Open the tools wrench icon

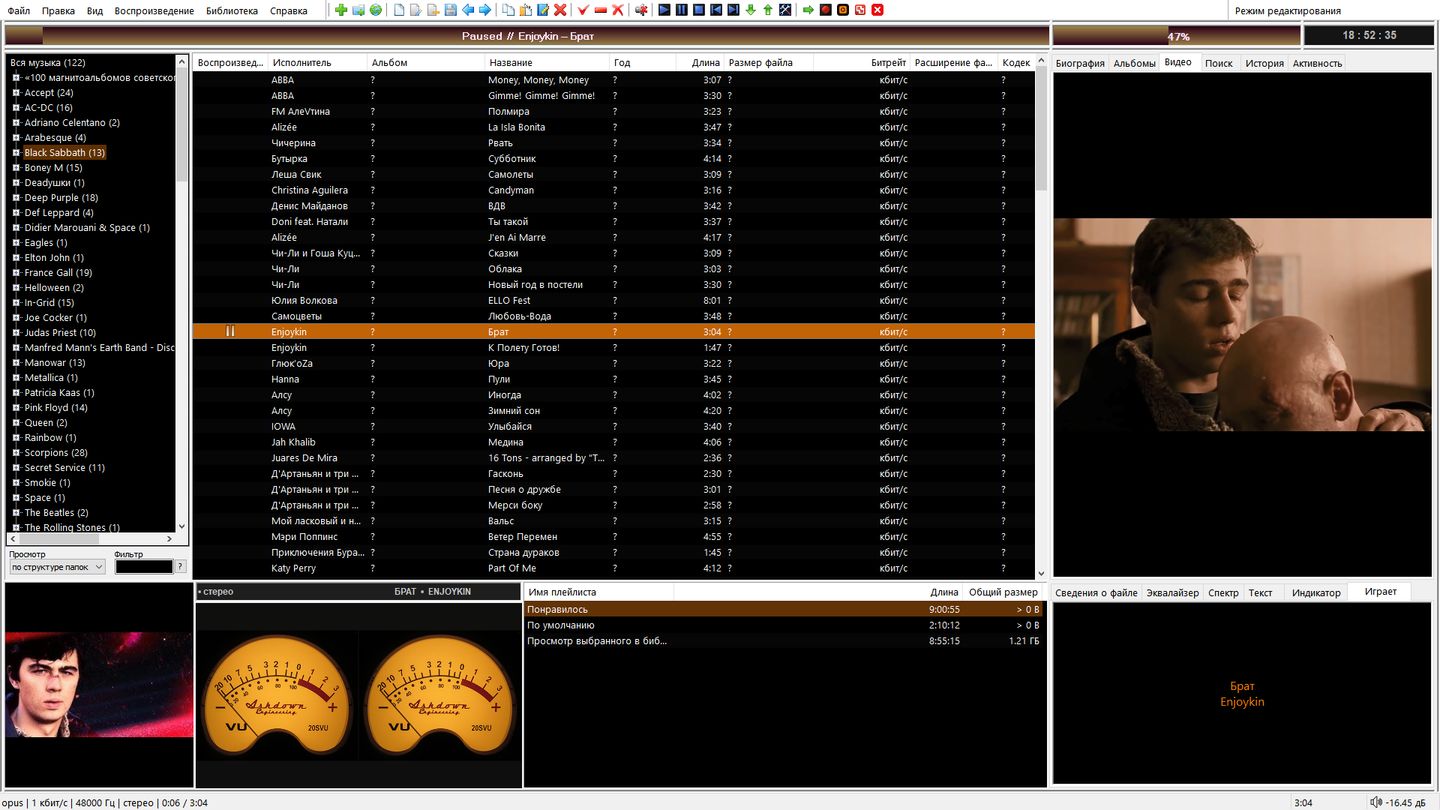click(785, 10)
